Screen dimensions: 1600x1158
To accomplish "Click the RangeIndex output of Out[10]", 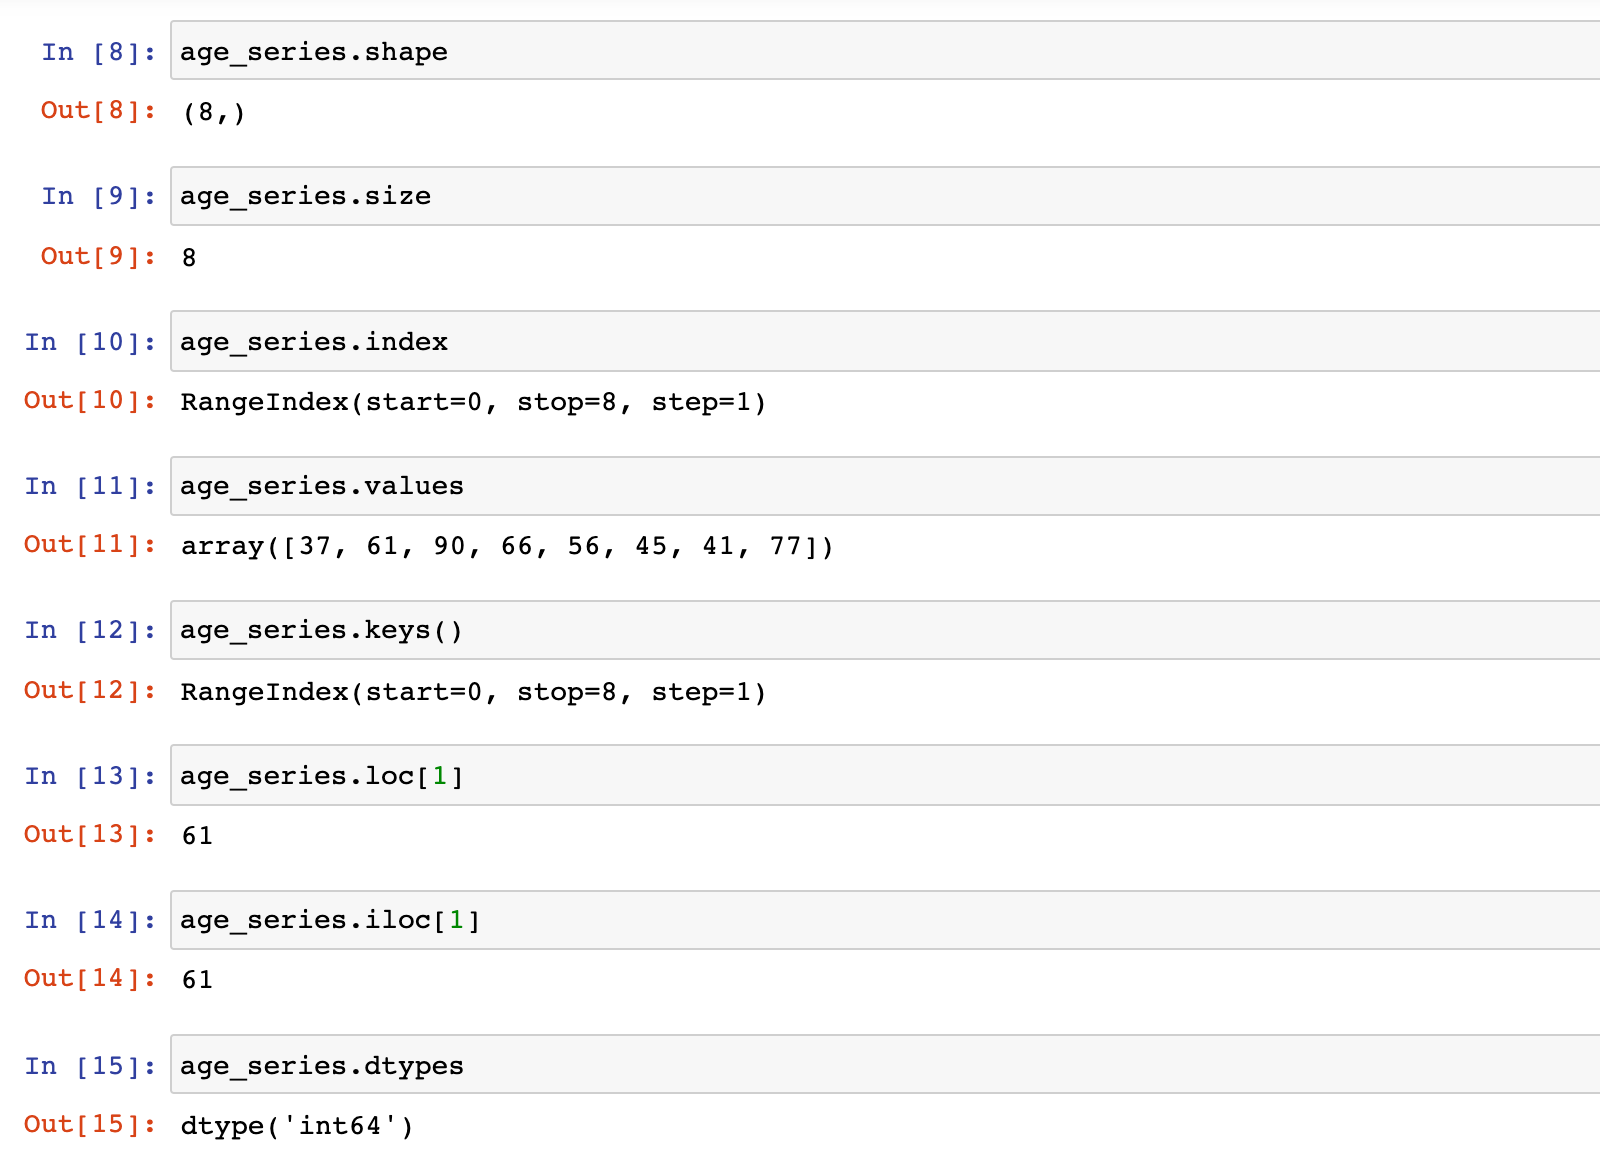I will point(473,402).
